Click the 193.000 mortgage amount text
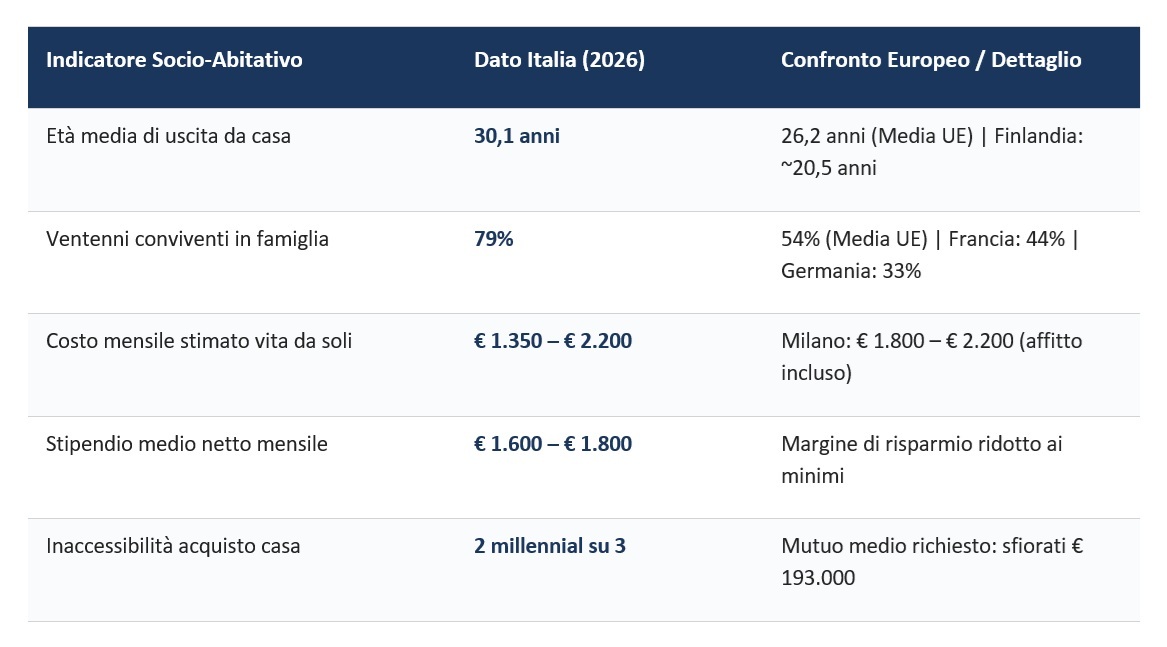The image size is (1167, 647). [x=818, y=578]
